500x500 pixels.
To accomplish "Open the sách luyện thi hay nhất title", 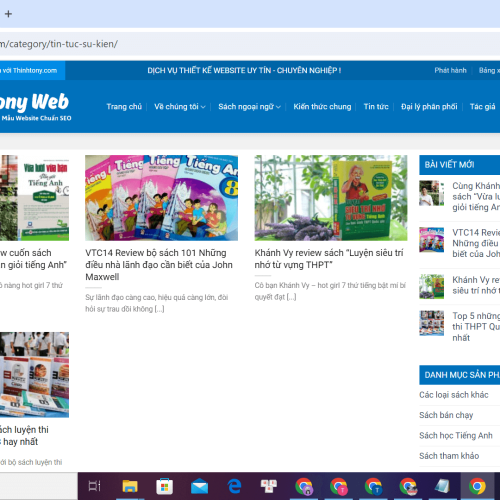I will pyautogui.click(x=24, y=436).
